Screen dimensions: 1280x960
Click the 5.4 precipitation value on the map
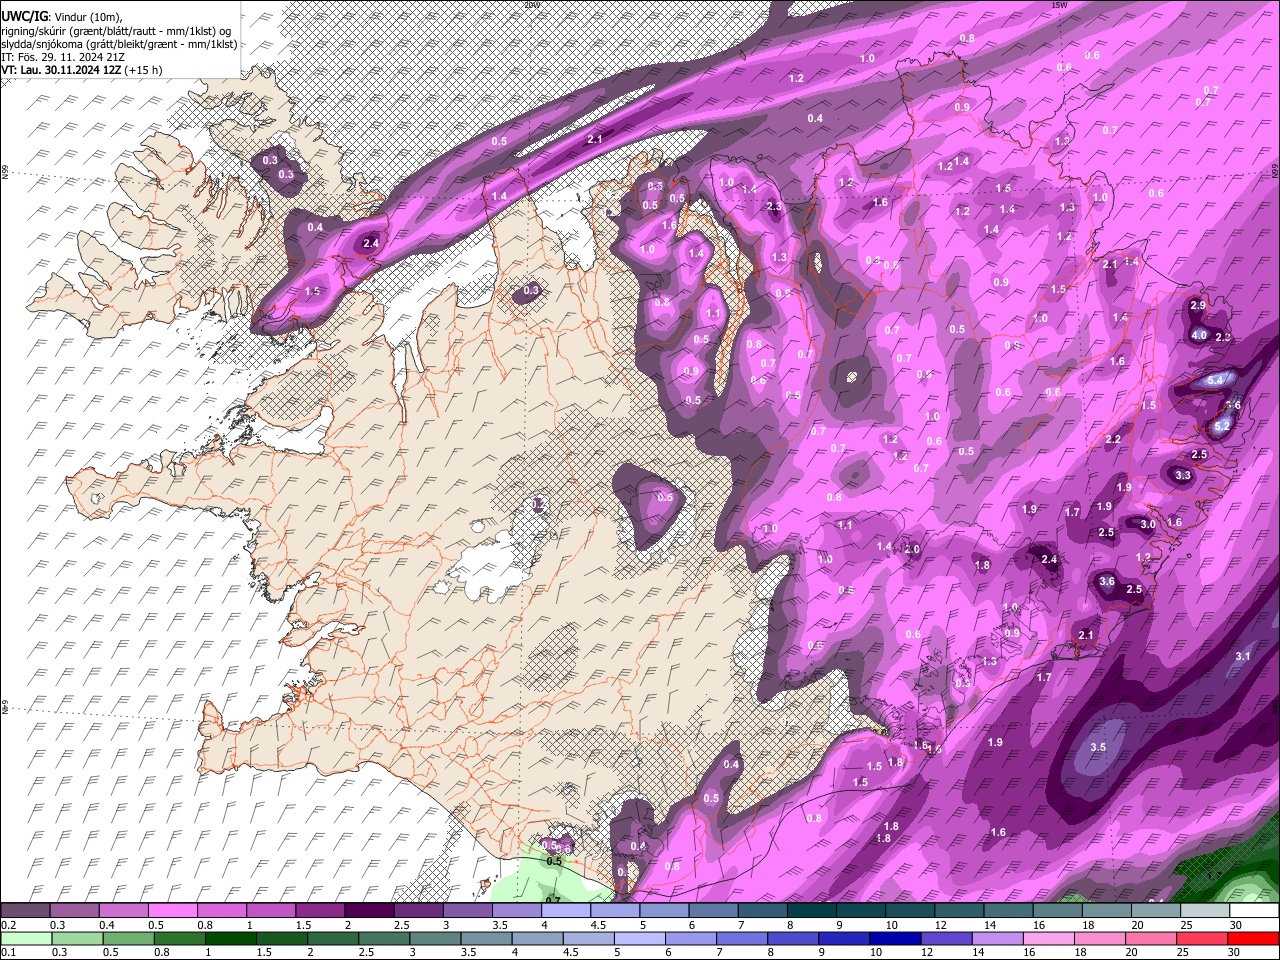[1216, 381]
